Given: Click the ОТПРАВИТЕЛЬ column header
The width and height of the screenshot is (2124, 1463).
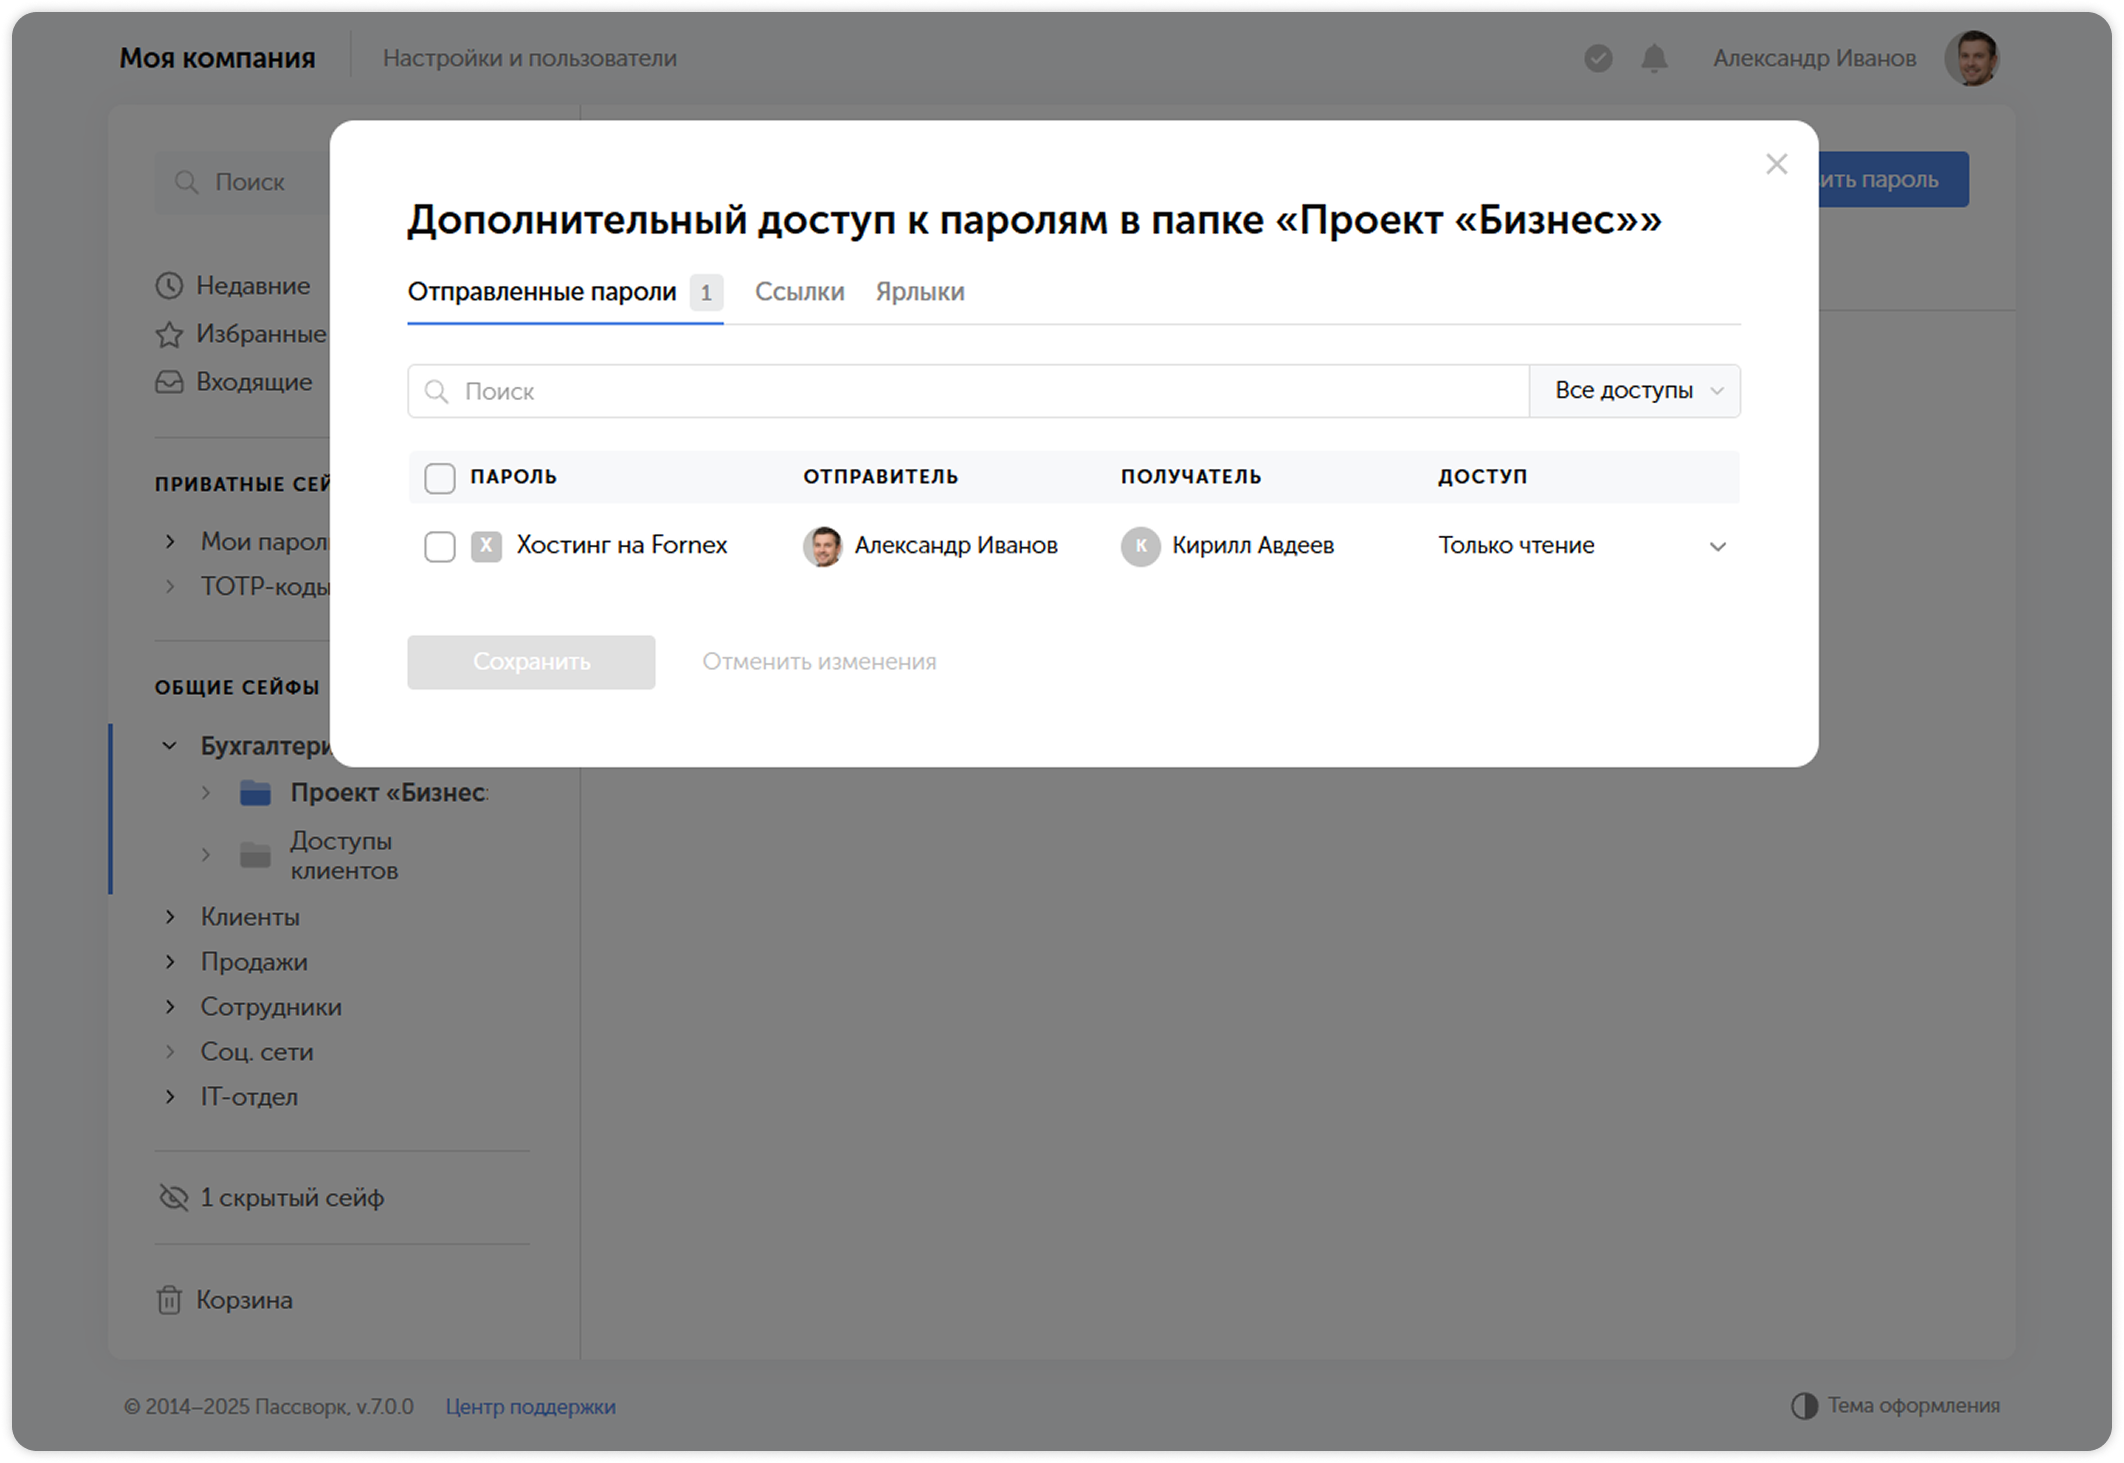Looking at the screenshot, I should 880,477.
